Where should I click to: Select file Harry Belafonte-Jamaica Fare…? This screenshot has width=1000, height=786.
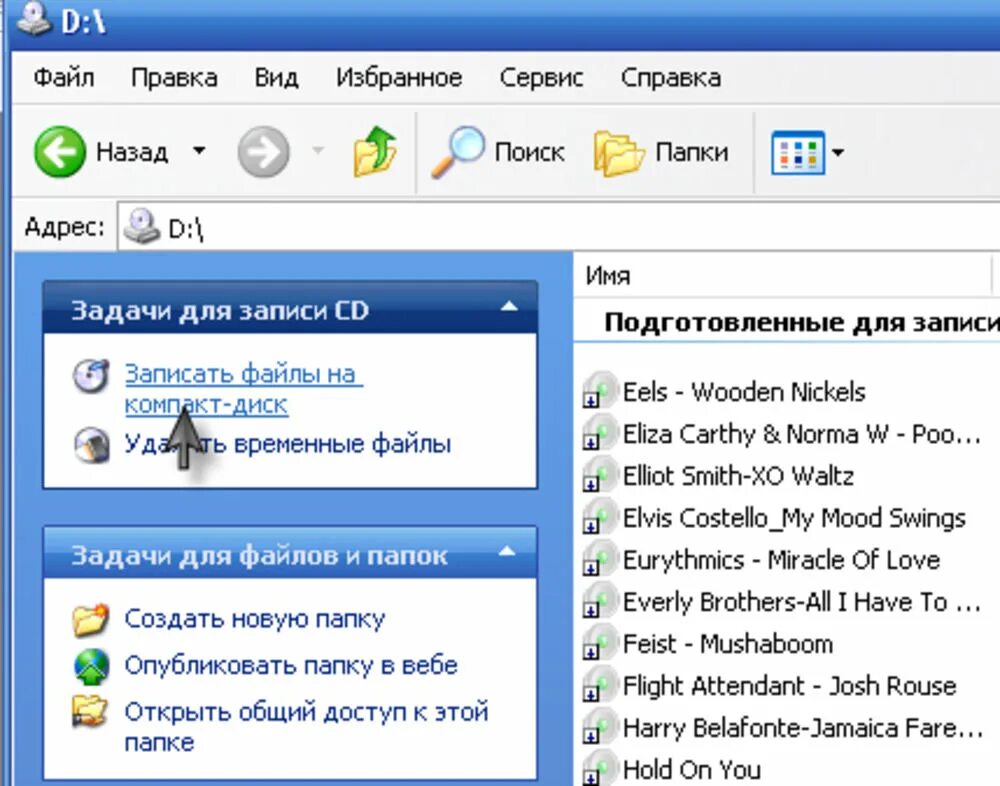[803, 728]
